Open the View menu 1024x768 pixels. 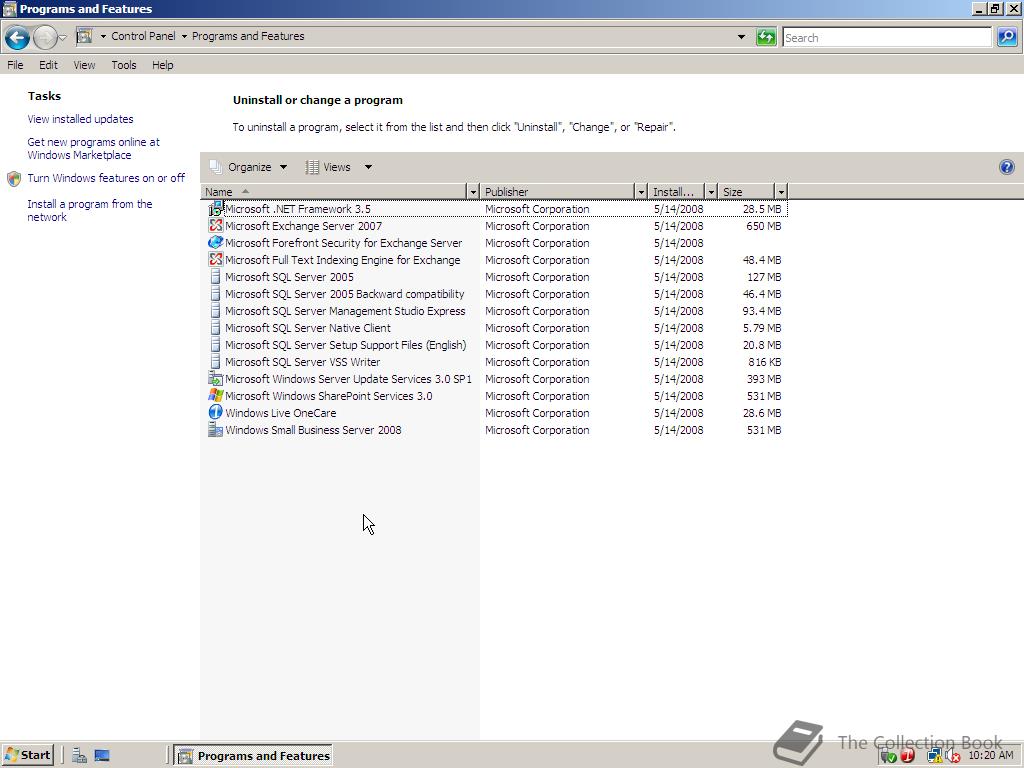click(x=84, y=65)
